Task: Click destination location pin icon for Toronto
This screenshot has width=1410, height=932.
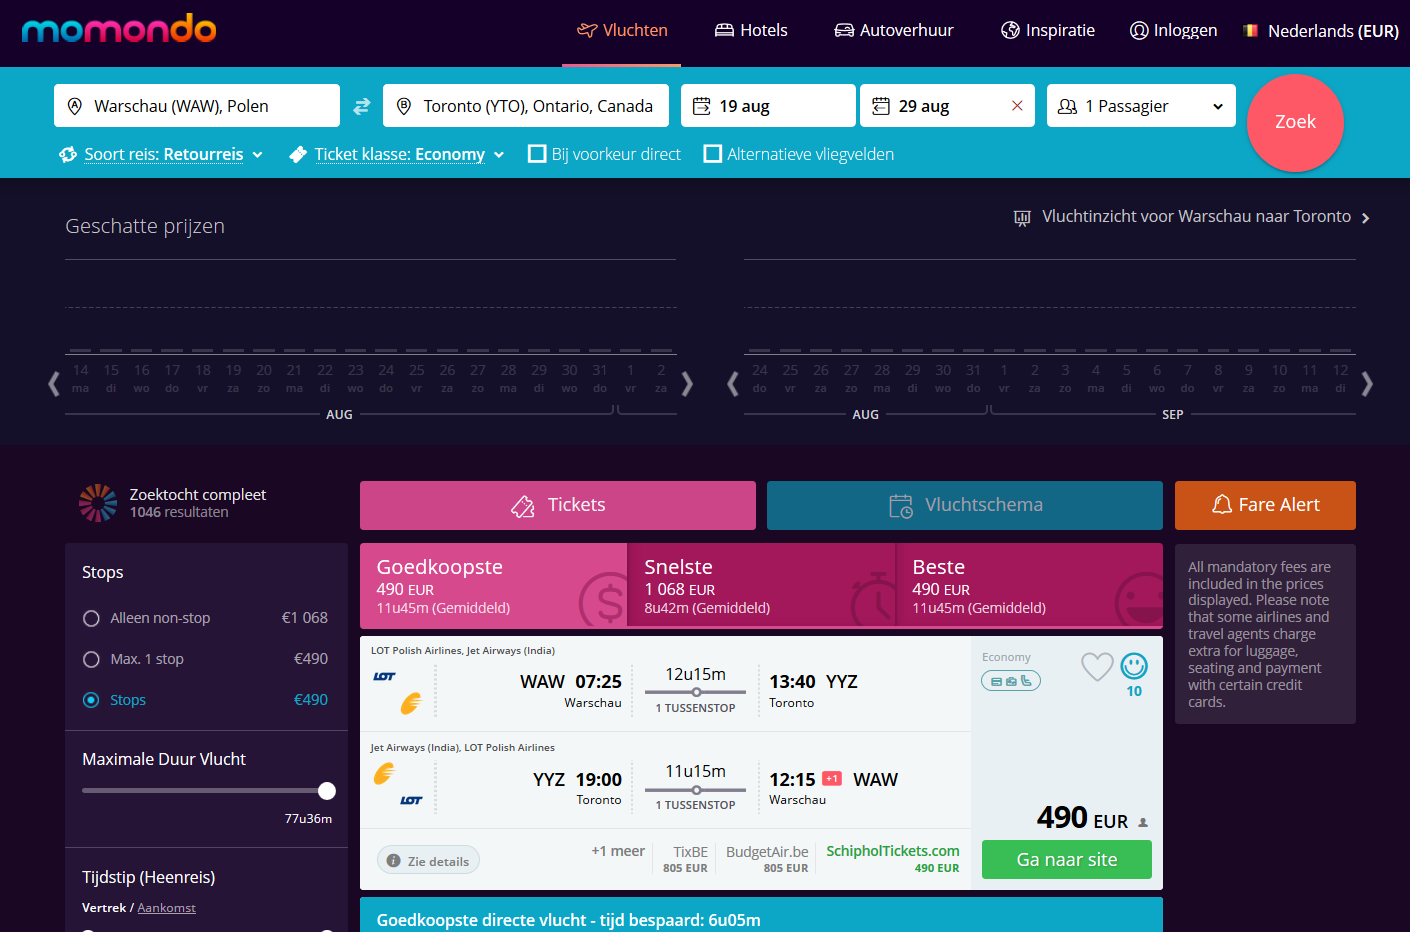Action: click(x=403, y=106)
